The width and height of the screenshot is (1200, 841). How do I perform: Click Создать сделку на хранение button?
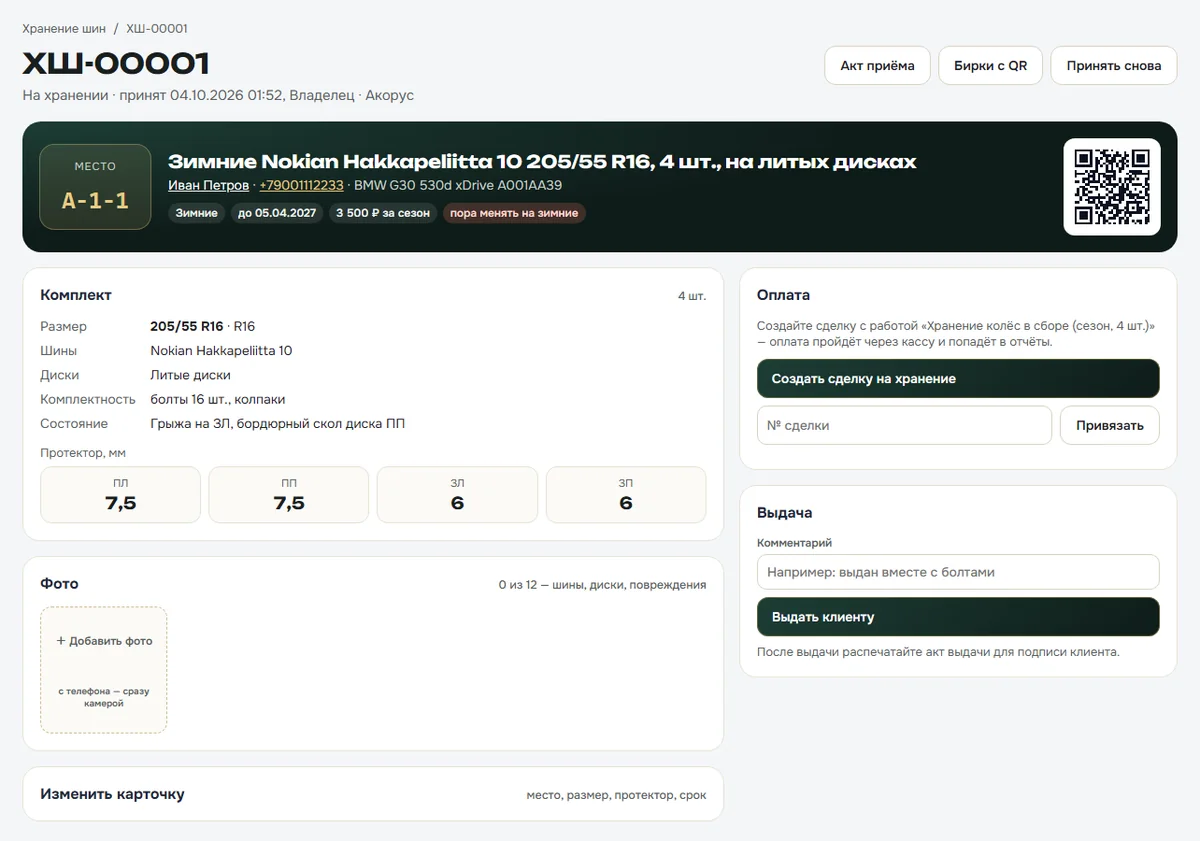[958, 379]
